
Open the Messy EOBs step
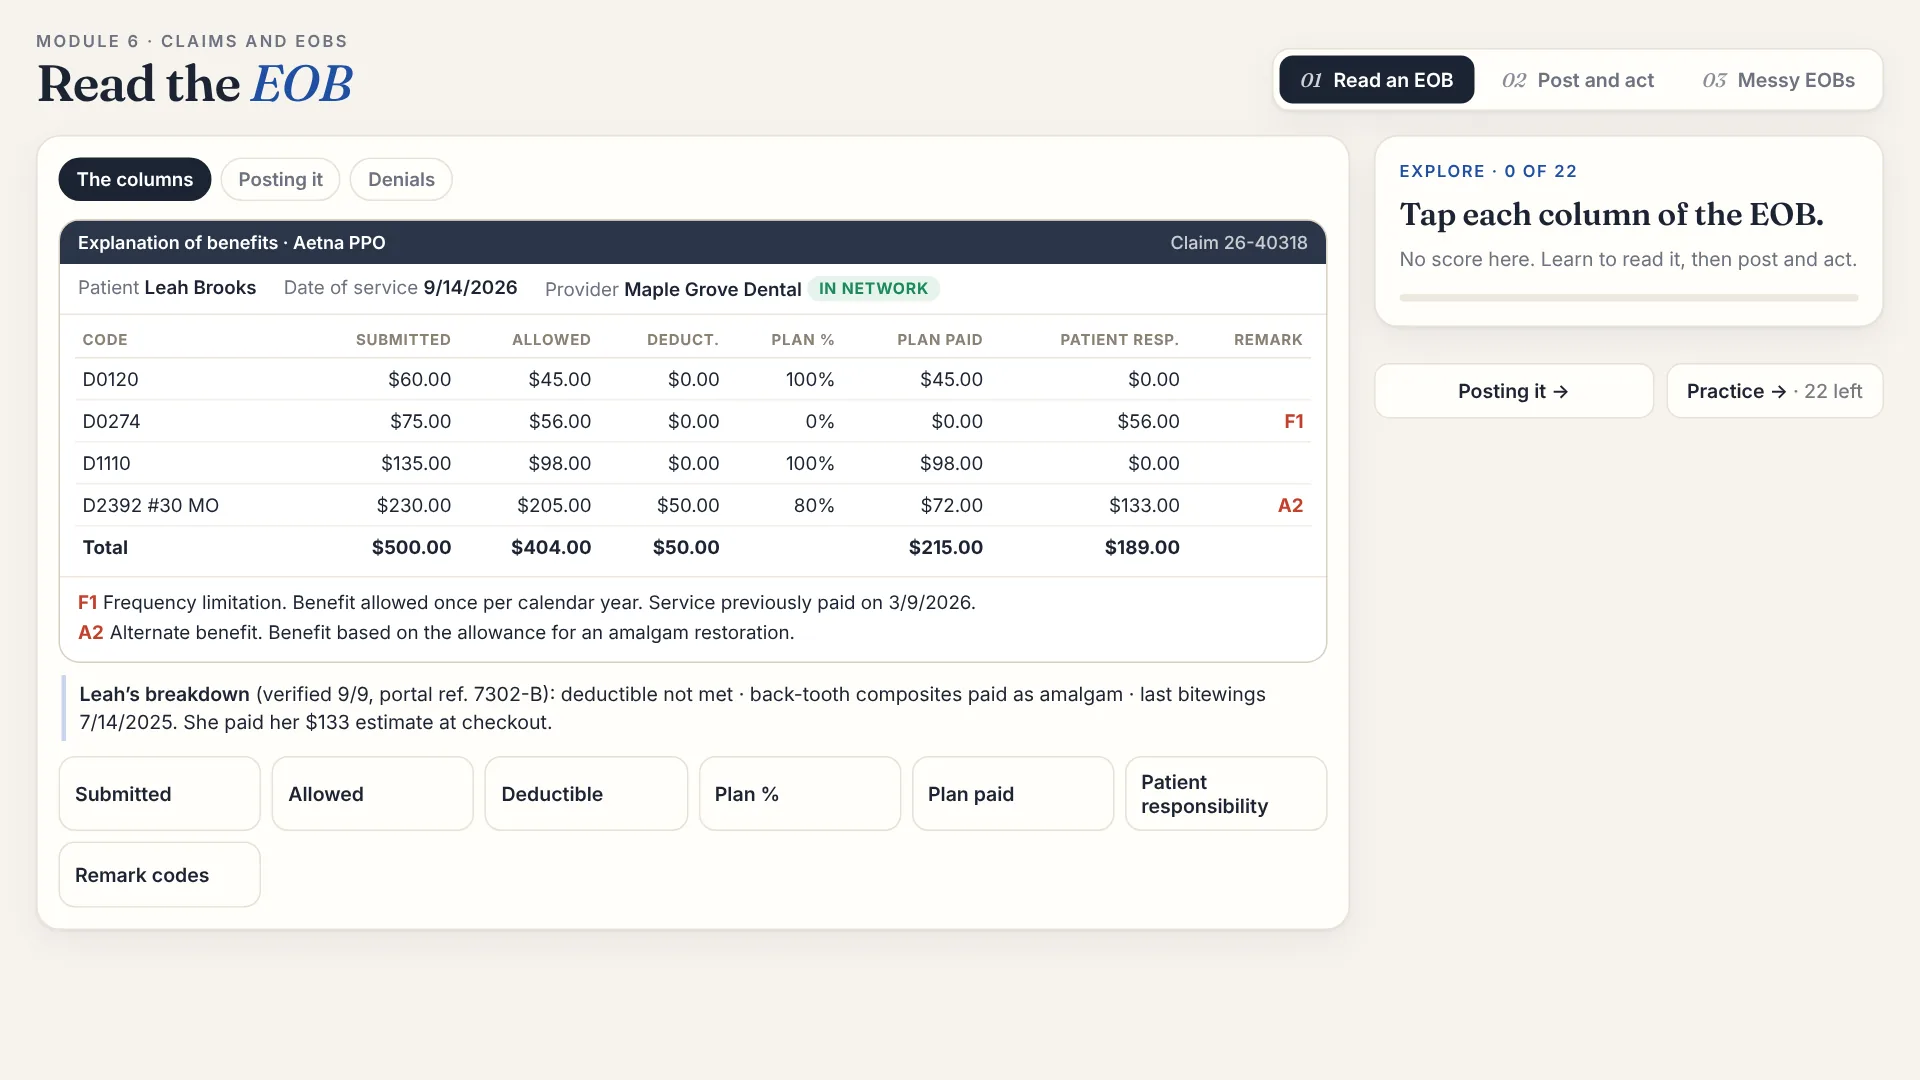[1778, 80]
